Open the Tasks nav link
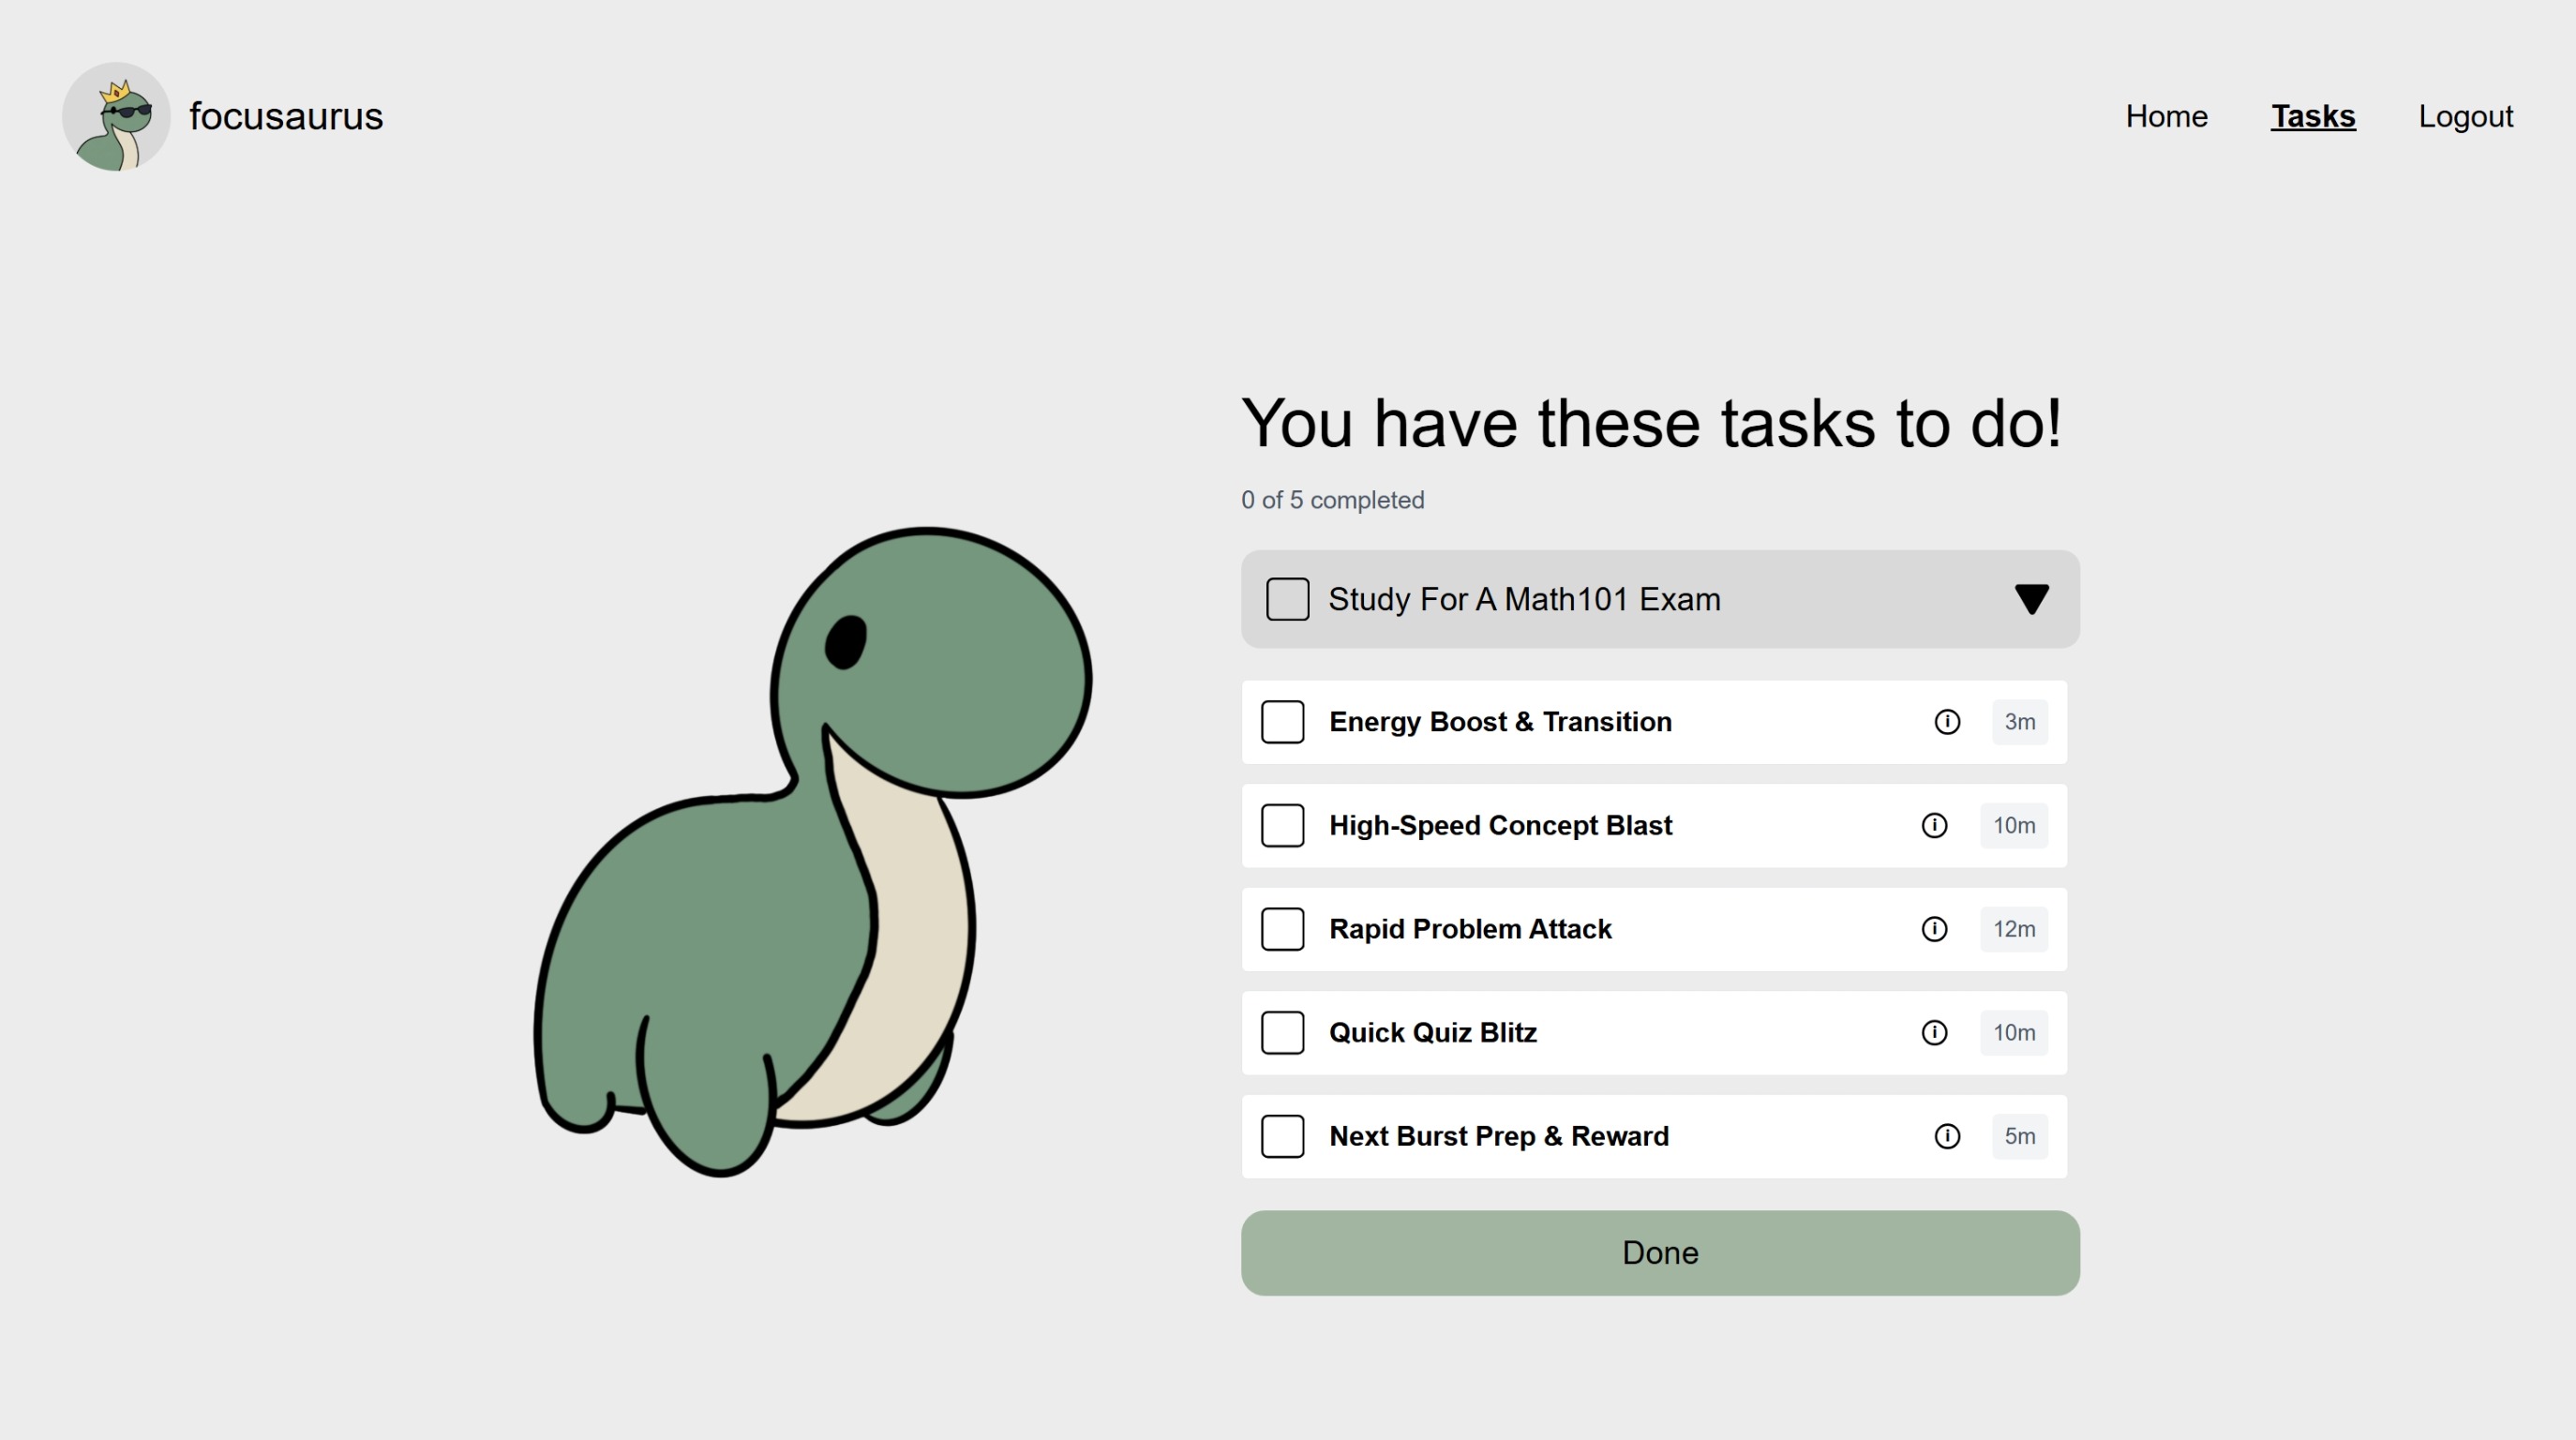Image resolution: width=2576 pixels, height=1440 pixels. pos(2312,116)
